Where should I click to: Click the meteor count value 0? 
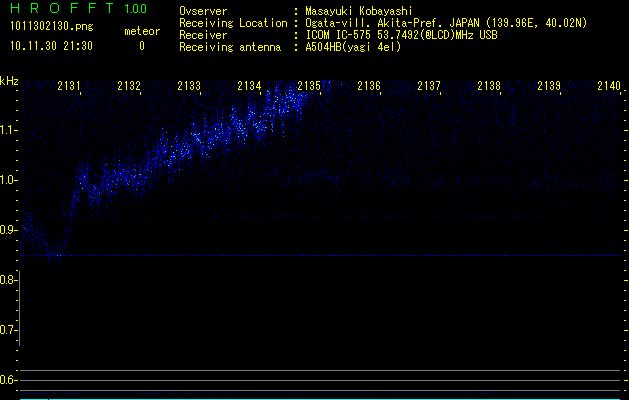tap(142, 46)
